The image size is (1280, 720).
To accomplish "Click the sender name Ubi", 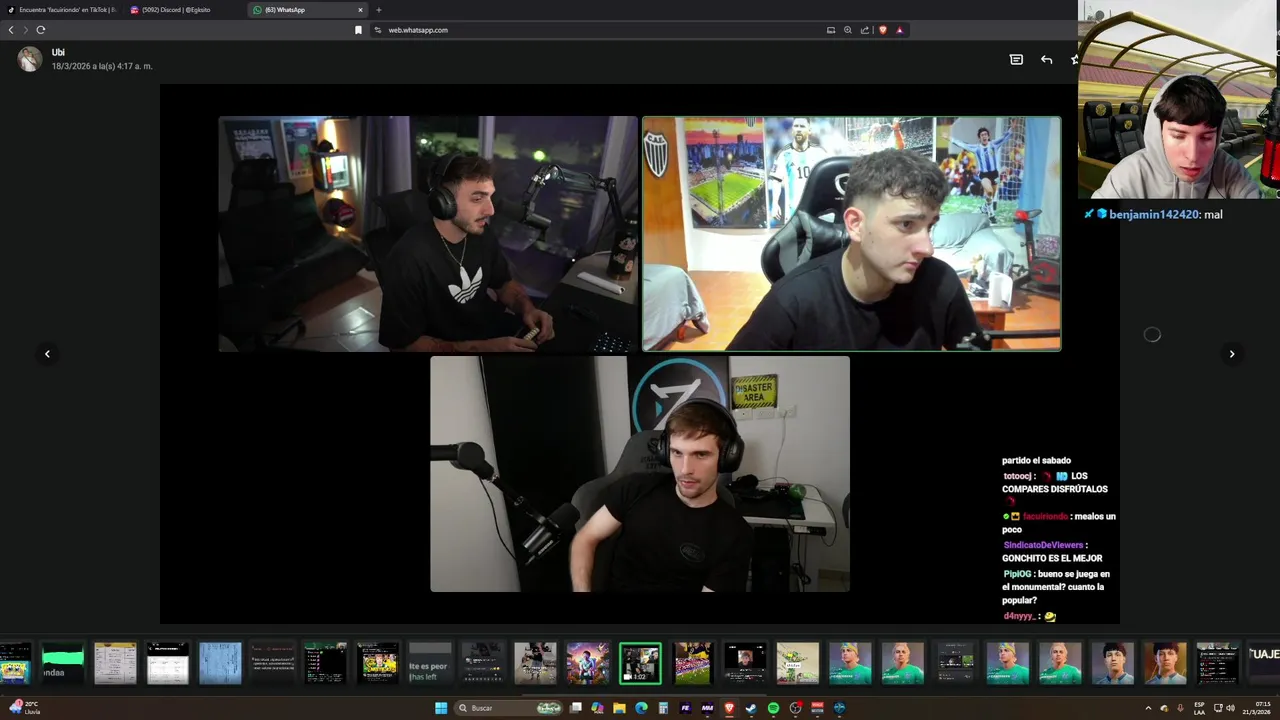I will coord(58,52).
